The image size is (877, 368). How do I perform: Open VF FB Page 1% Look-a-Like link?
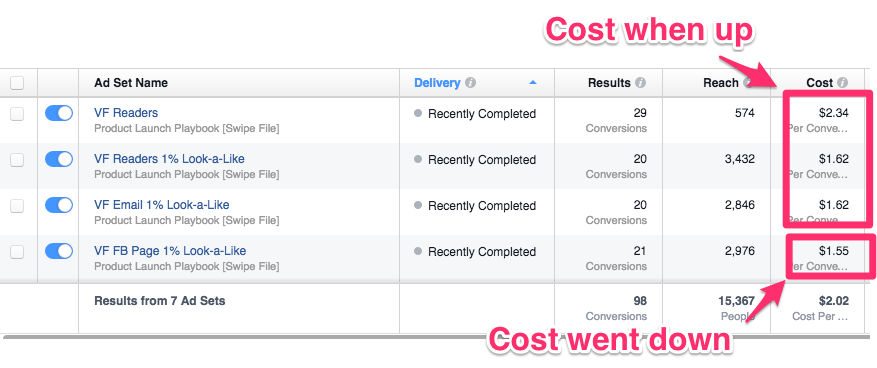coord(170,251)
